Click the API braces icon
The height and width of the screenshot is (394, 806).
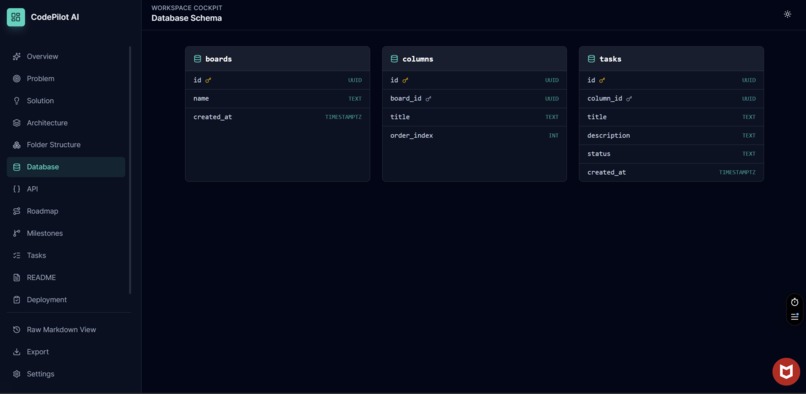tap(16, 189)
